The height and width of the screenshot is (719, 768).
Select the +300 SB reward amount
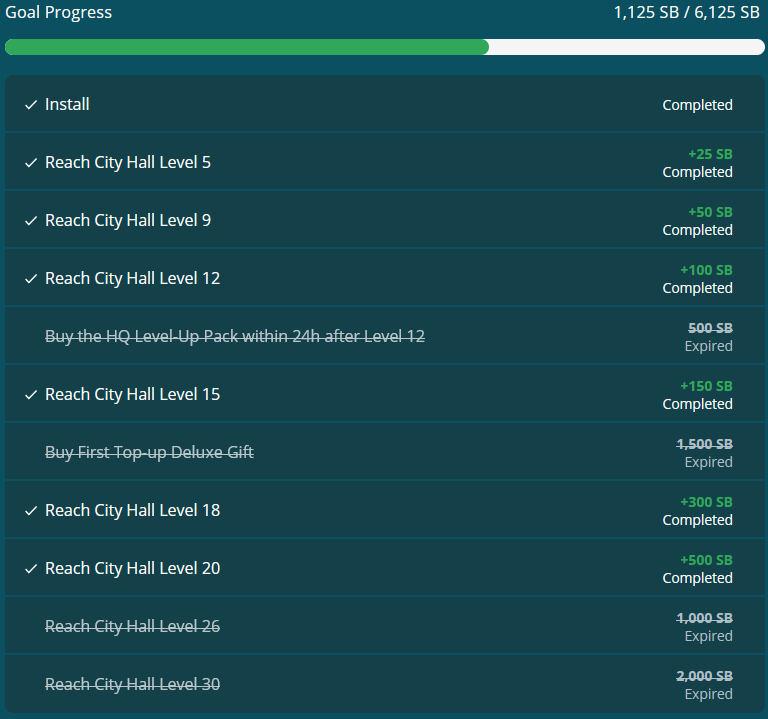coord(710,502)
